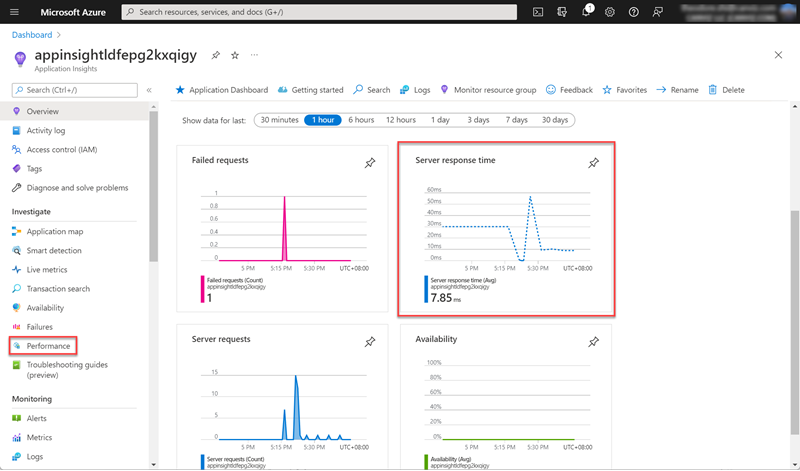Click the Favorites star icon in toolbar
This screenshot has height=471, width=800.
point(607,90)
